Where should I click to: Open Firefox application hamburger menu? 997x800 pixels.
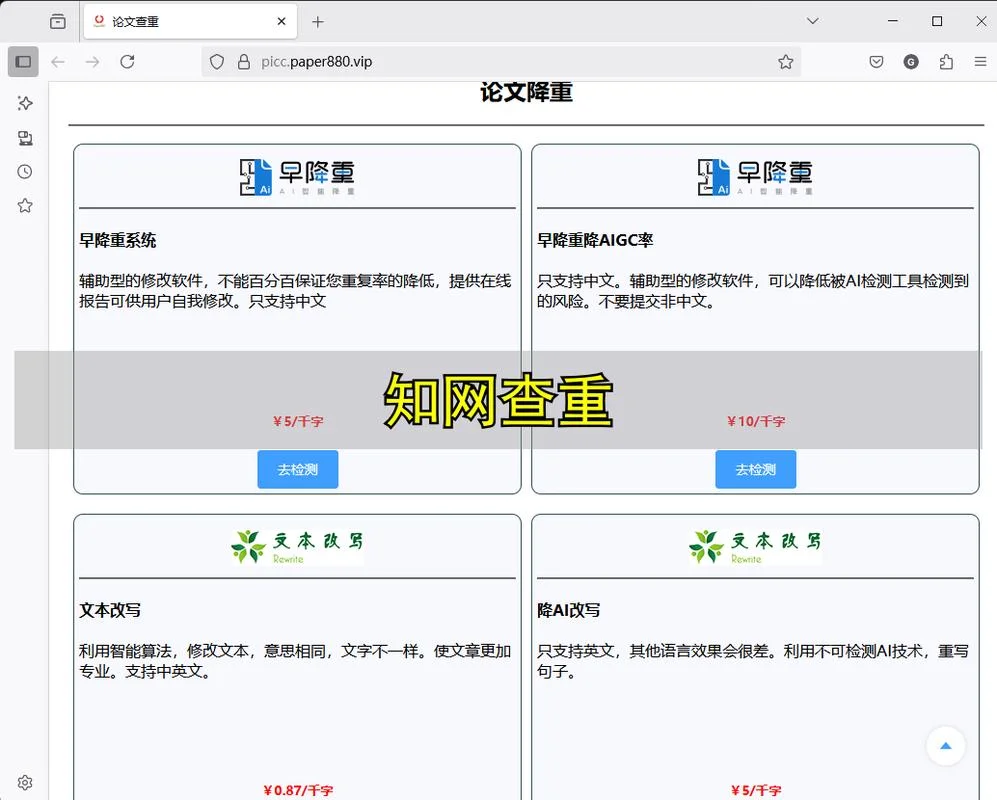click(x=980, y=62)
